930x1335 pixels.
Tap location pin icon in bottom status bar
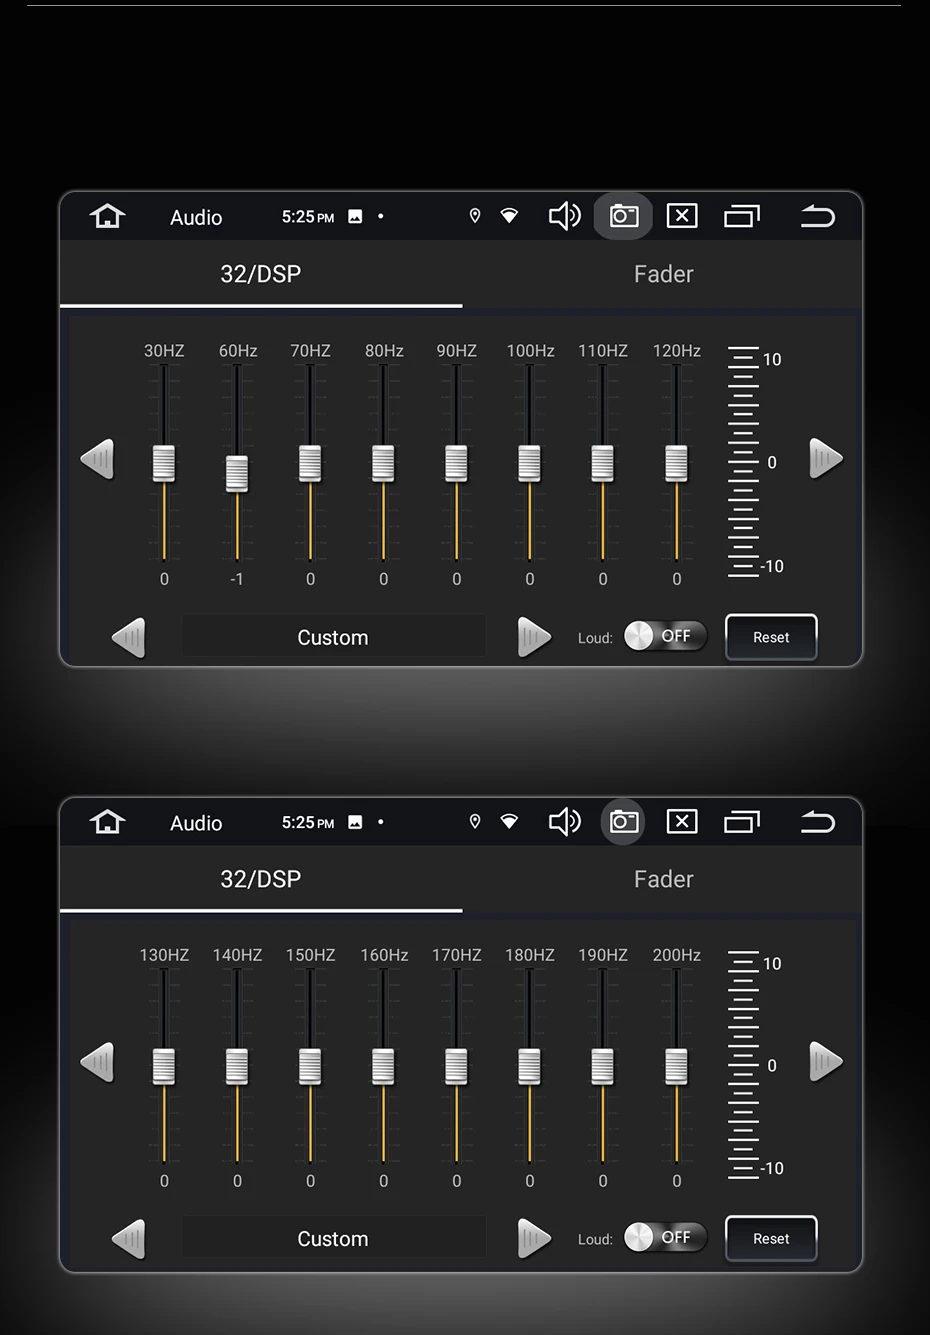[x=475, y=822]
